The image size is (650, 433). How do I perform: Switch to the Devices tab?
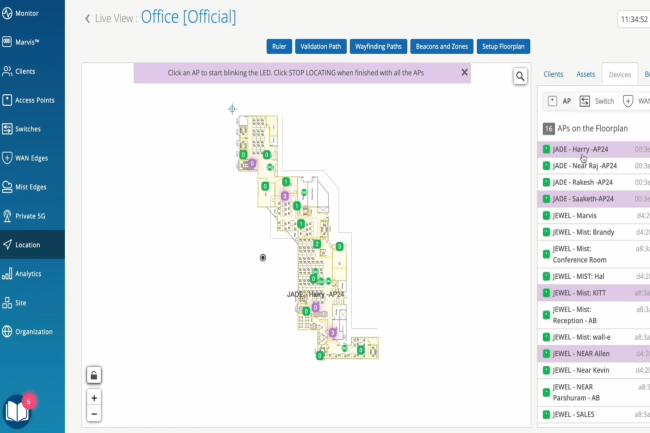(x=620, y=75)
